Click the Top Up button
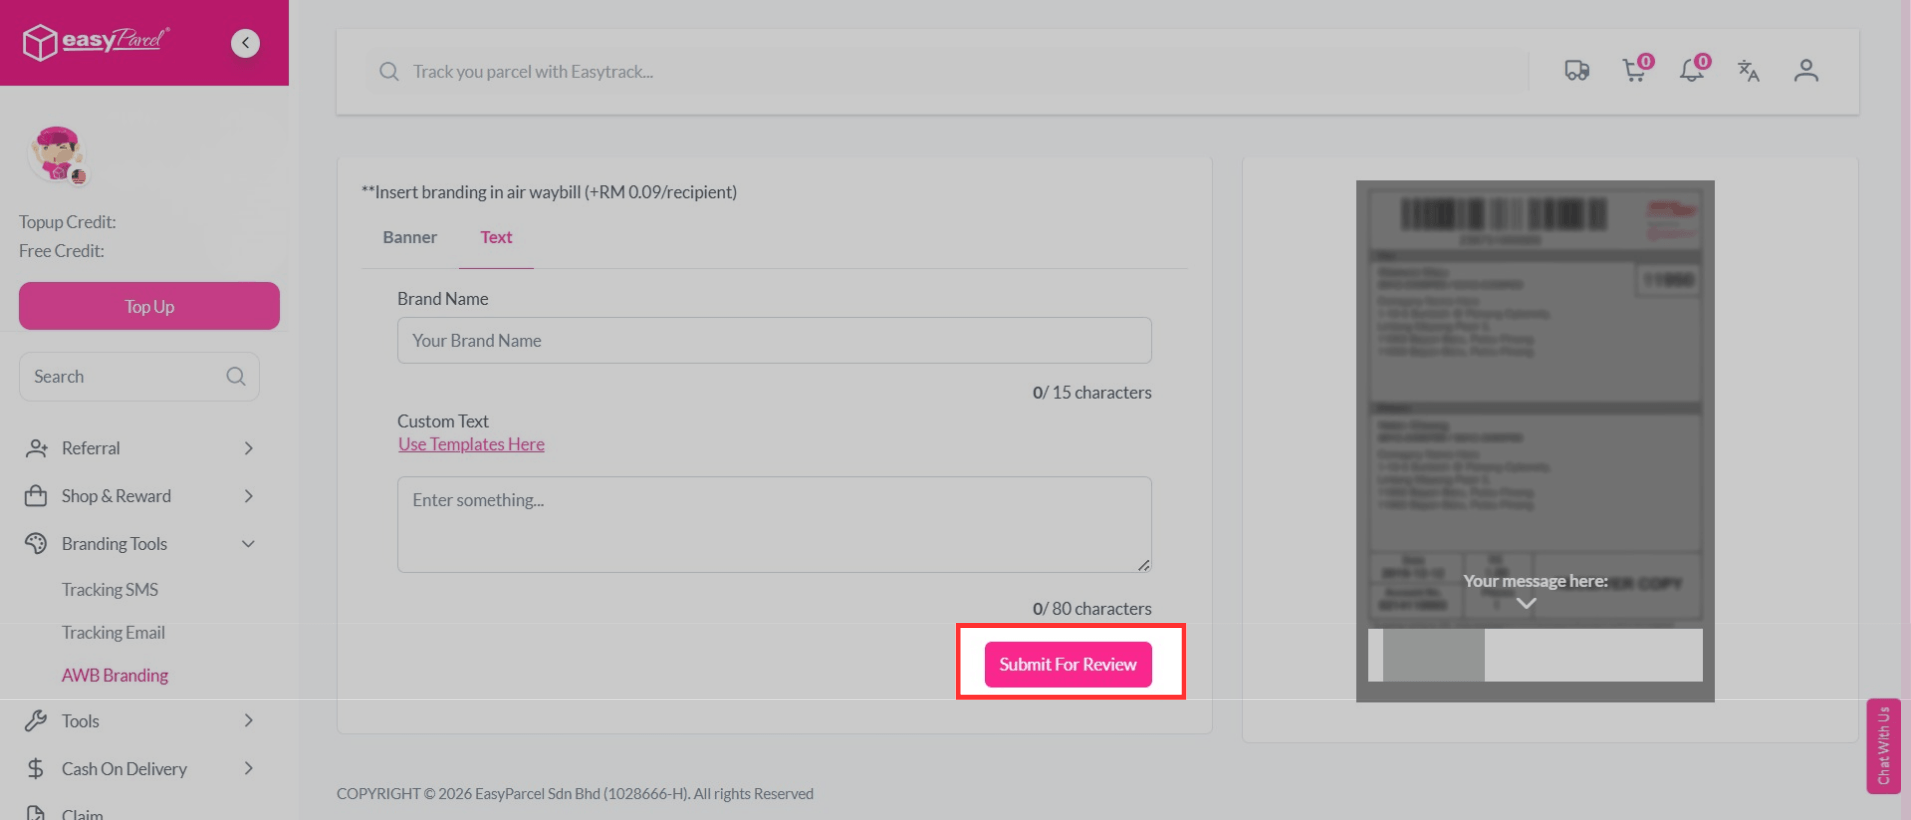The height and width of the screenshot is (820, 1911). point(149,306)
